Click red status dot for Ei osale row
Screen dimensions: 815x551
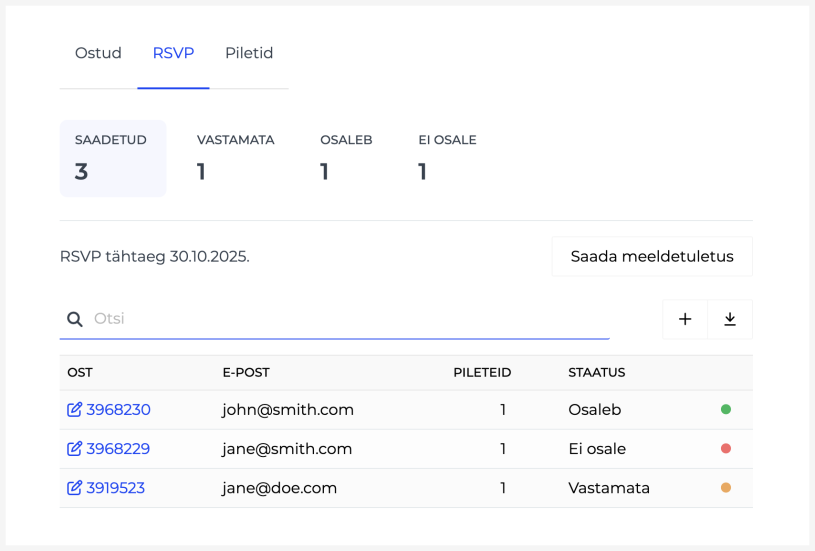[x=726, y=449]
